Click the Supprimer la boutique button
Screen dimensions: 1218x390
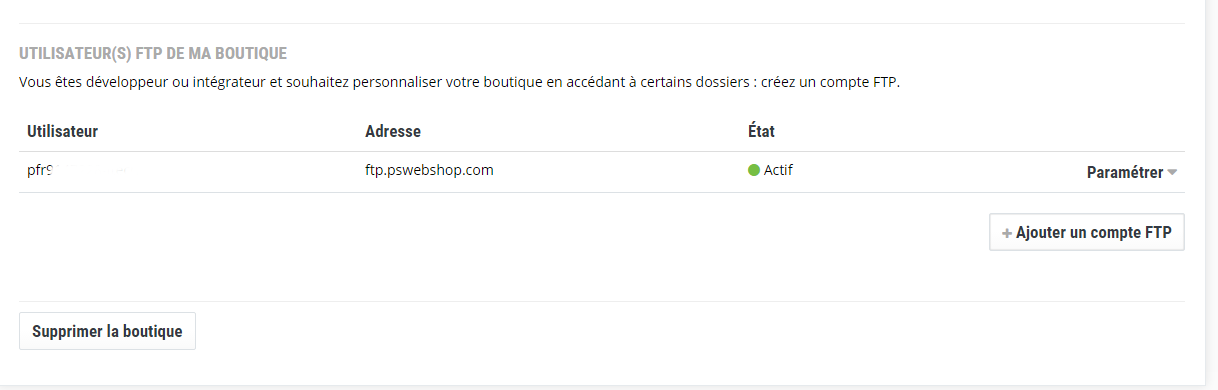(107, 331)
